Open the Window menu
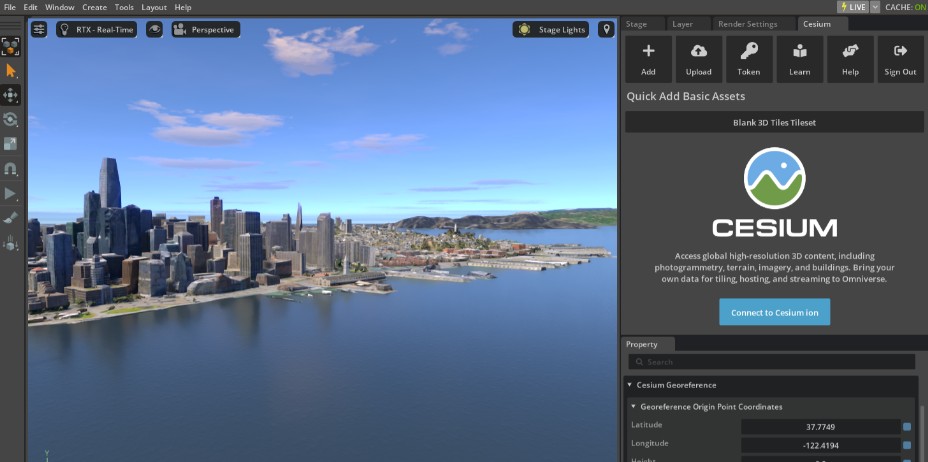 60,7
